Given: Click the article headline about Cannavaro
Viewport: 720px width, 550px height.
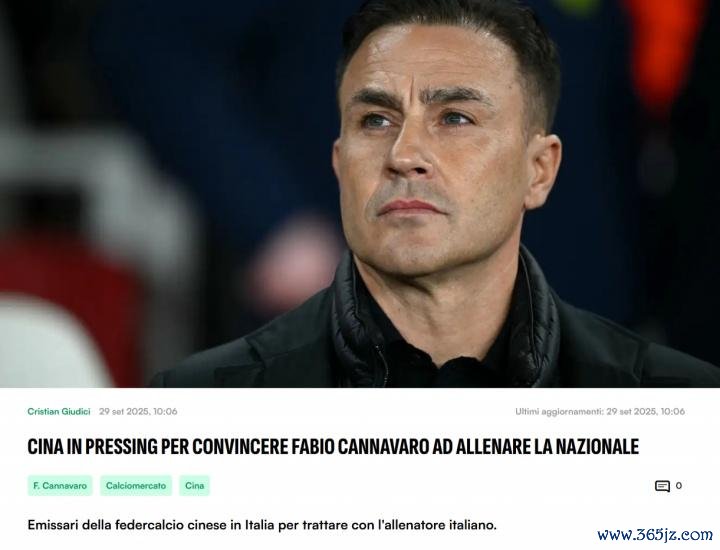Looking at the screenshot, I should point(333,447).
